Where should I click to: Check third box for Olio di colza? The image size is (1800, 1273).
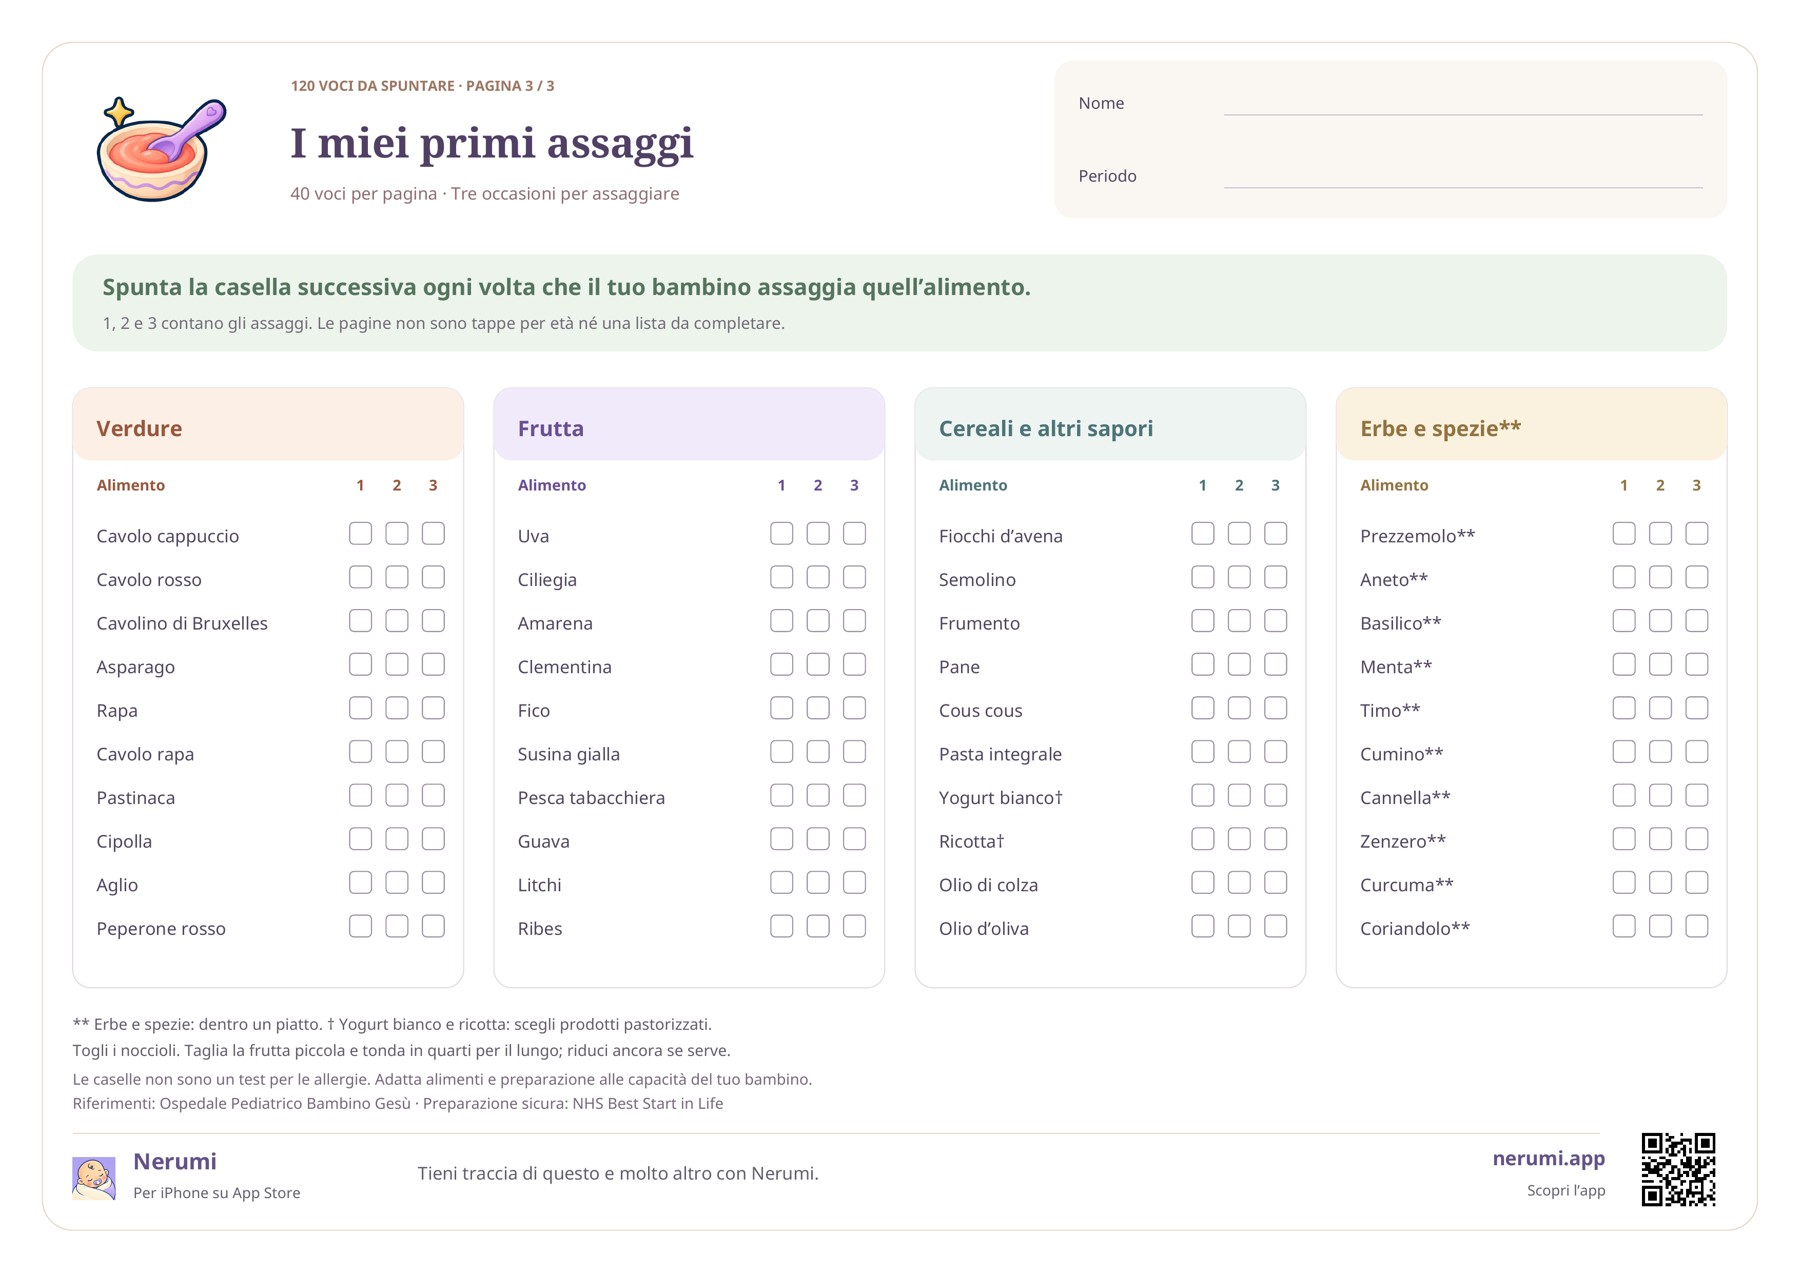point(1276,883)
